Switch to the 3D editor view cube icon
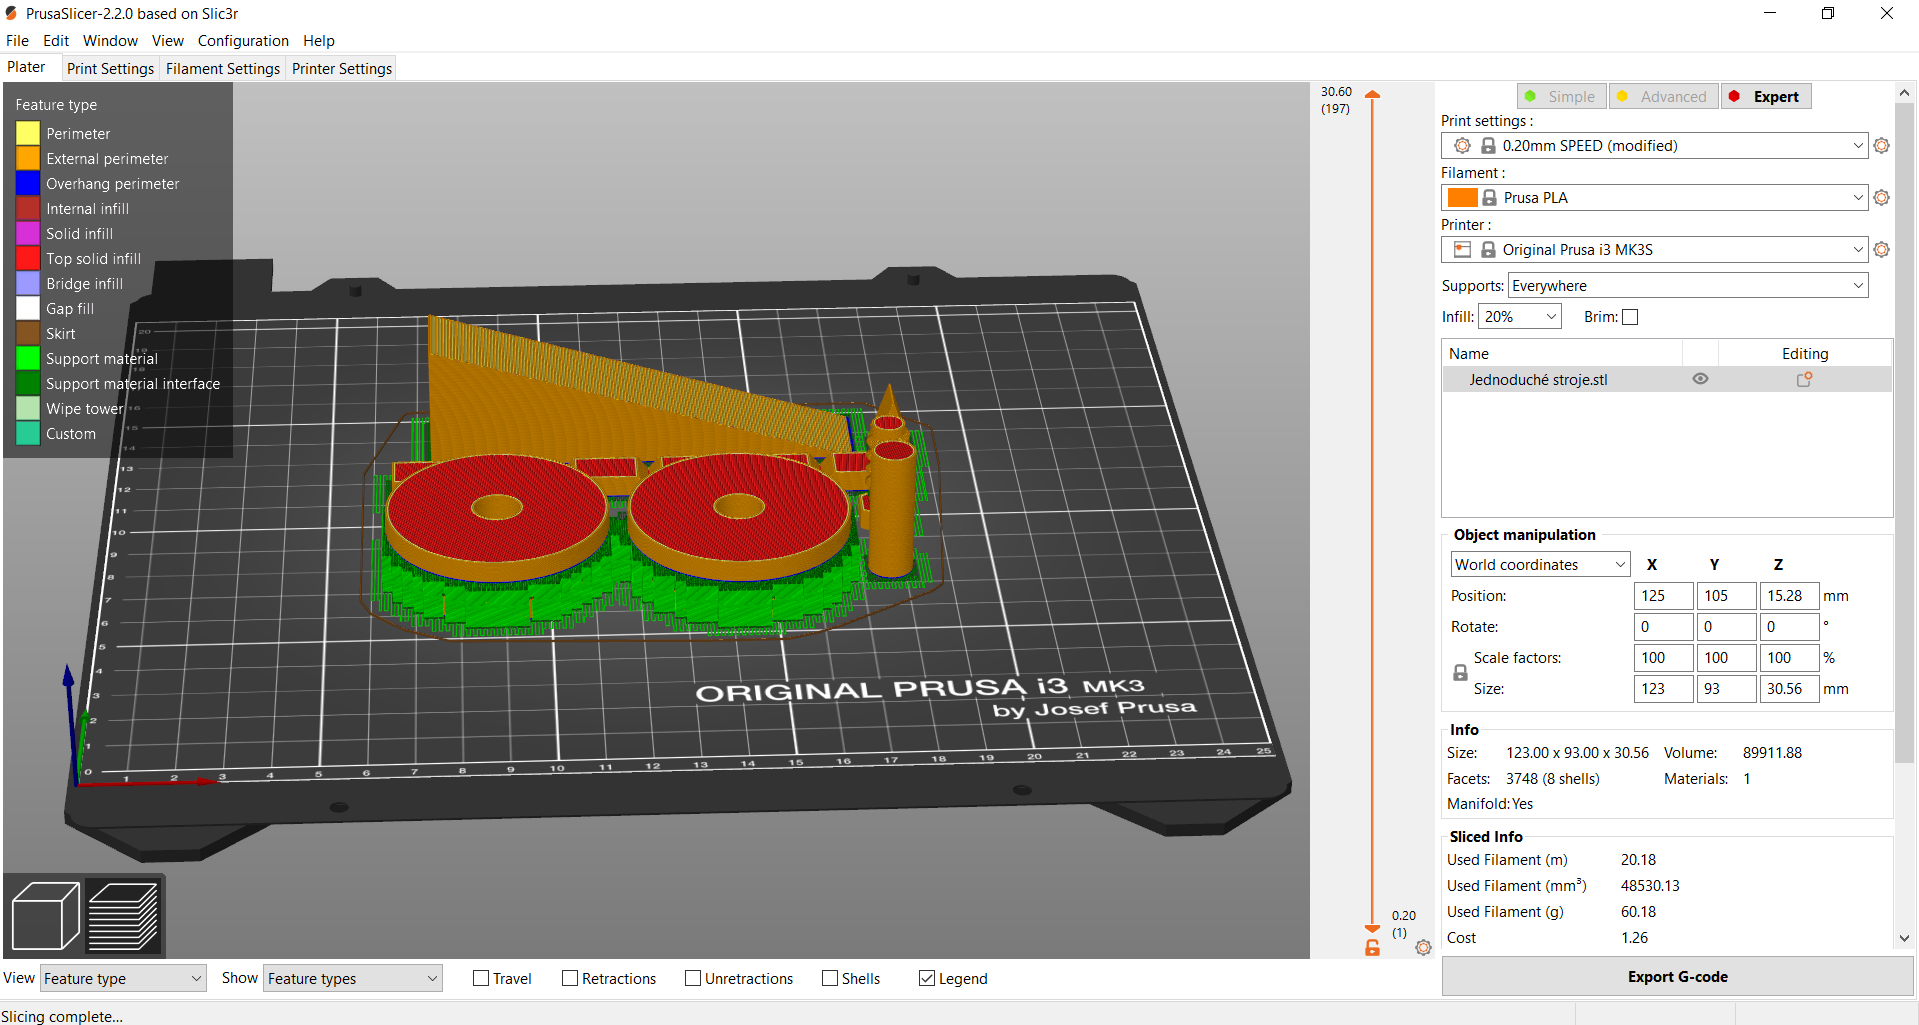The width and height of the screenshot is (1919, 1025). click(x=45, y=915)
